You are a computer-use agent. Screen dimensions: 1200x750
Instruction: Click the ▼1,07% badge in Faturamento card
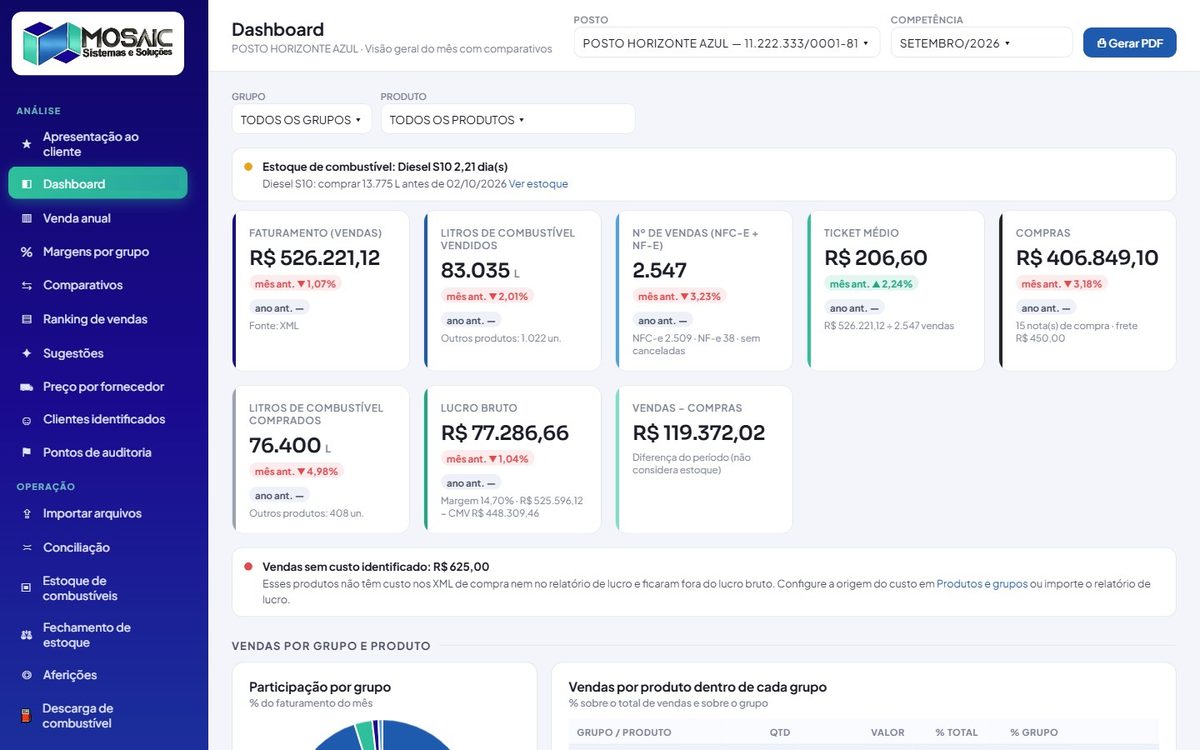coord(295,284)
